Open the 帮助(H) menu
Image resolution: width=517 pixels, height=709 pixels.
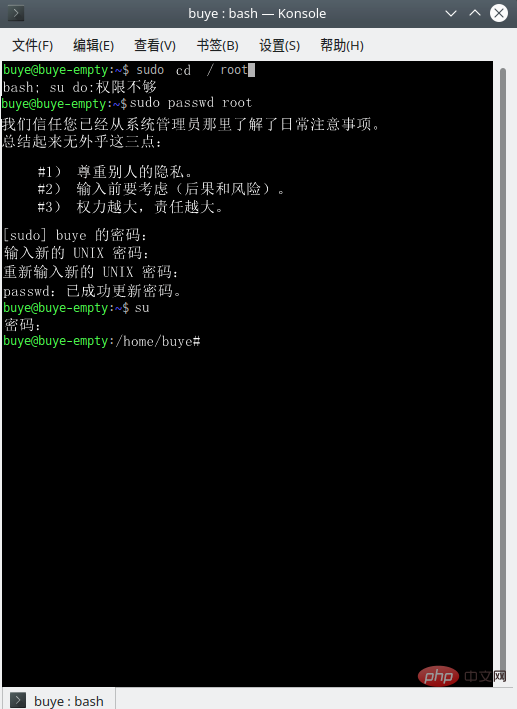342,45
